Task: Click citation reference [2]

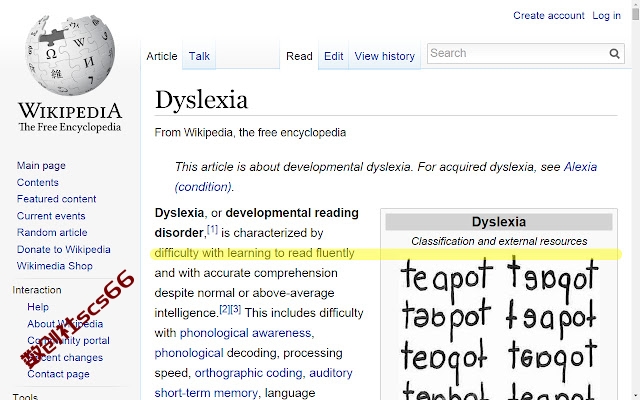Action: [x=224, y=309]
